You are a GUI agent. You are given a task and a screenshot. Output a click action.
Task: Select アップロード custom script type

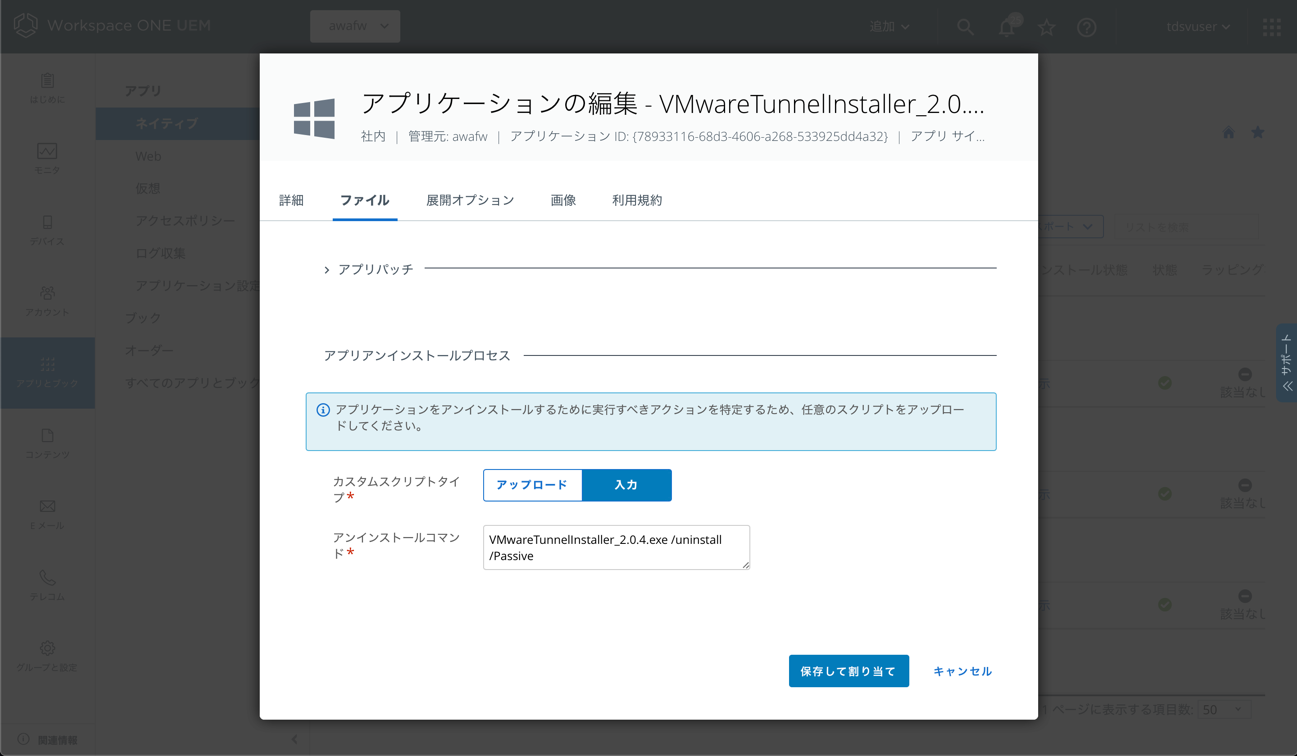532,485
